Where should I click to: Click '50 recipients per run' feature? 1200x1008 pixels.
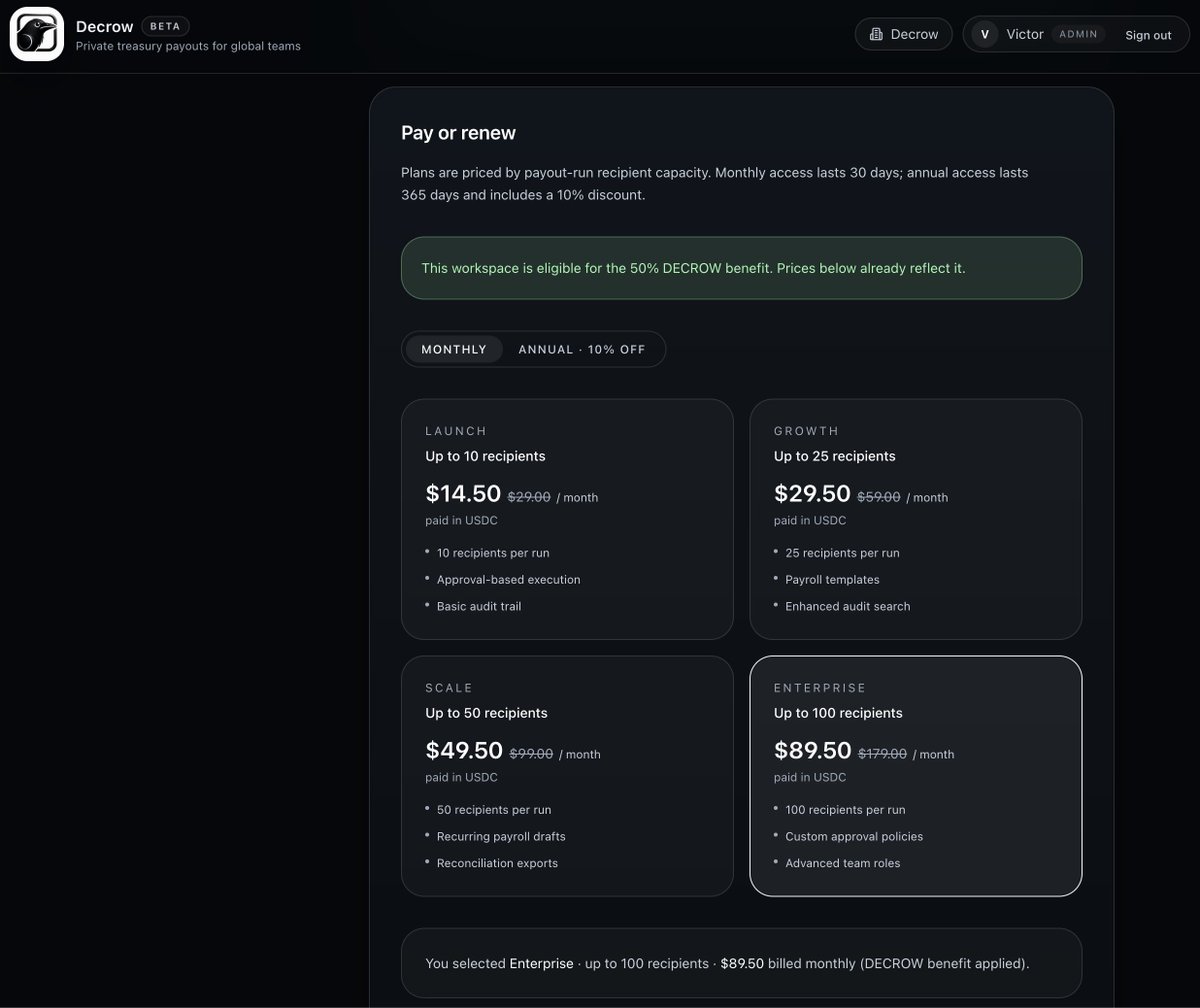pos(494,809)
